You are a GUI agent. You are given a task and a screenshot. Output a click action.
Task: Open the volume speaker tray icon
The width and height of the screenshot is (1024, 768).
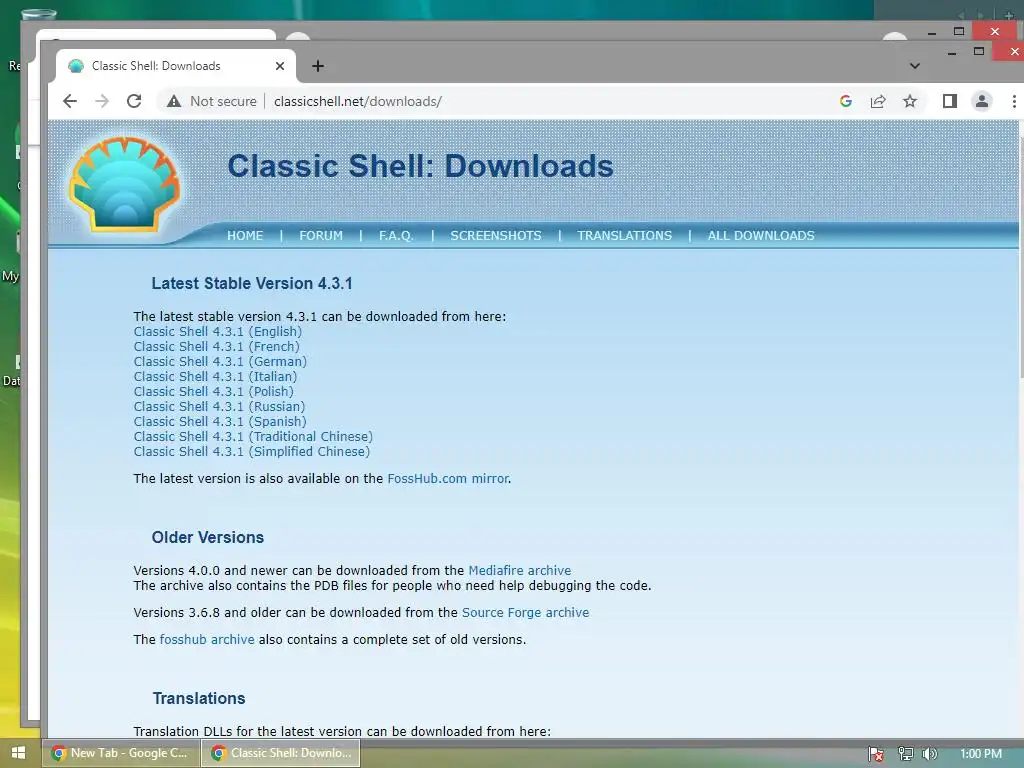(929, 754)
